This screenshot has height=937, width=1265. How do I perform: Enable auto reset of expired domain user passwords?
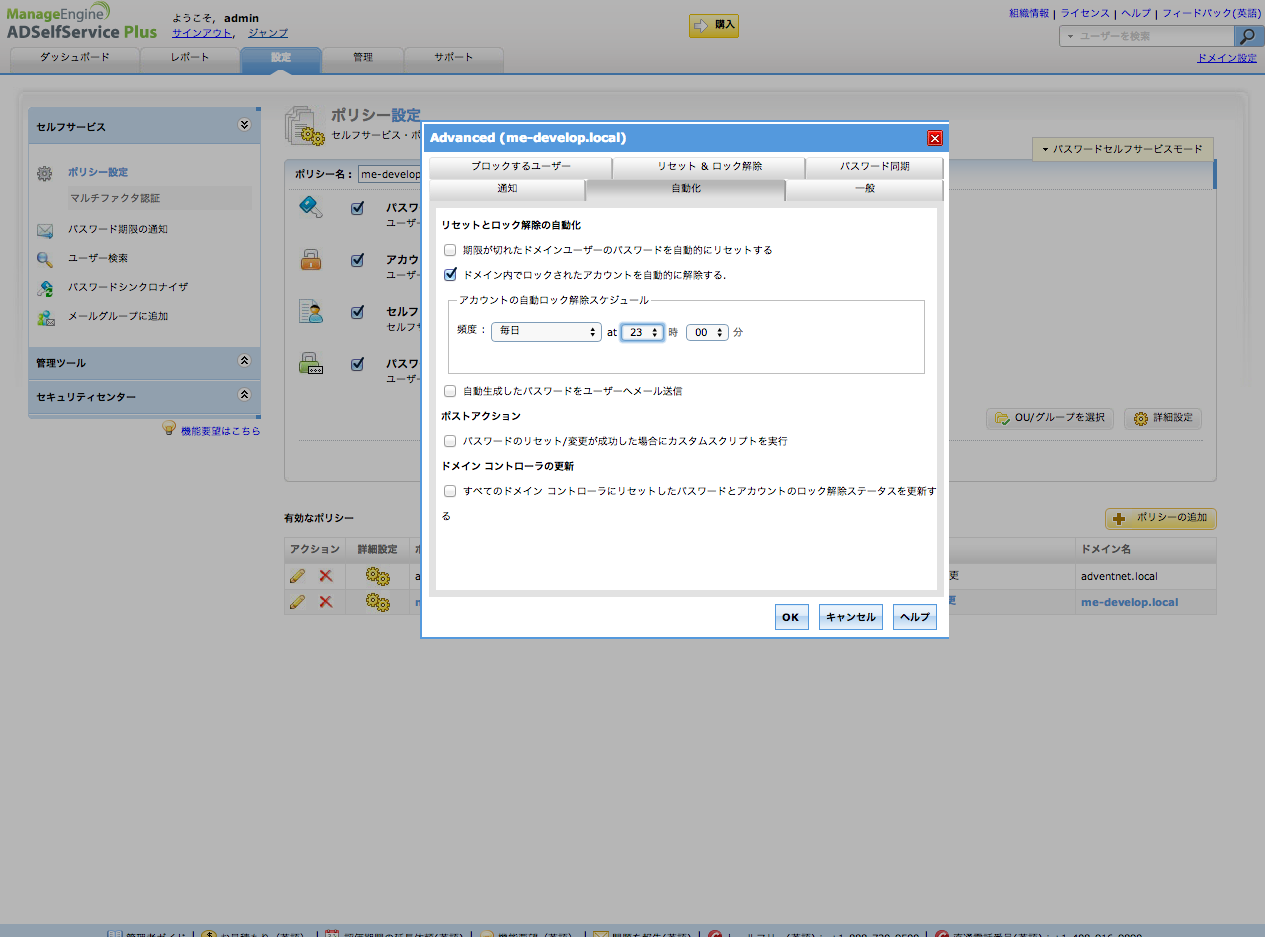(x=451, y=250)
